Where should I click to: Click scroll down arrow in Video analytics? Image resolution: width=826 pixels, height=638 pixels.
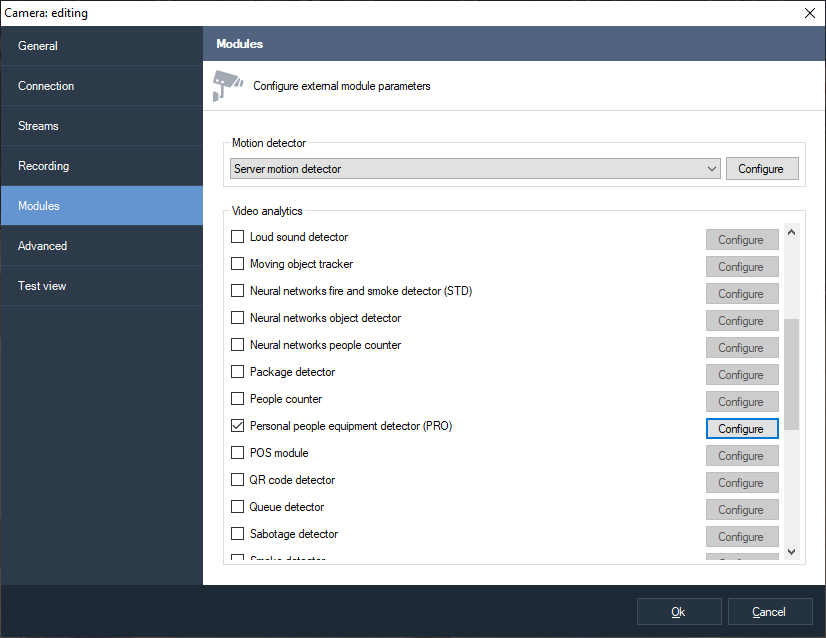[791, 551]
